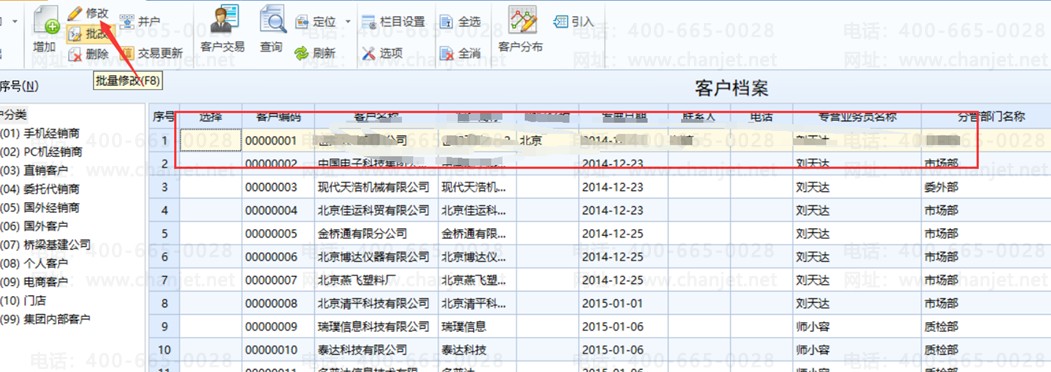
Task: Click the 序号 column header
Action: pos(164,116)
